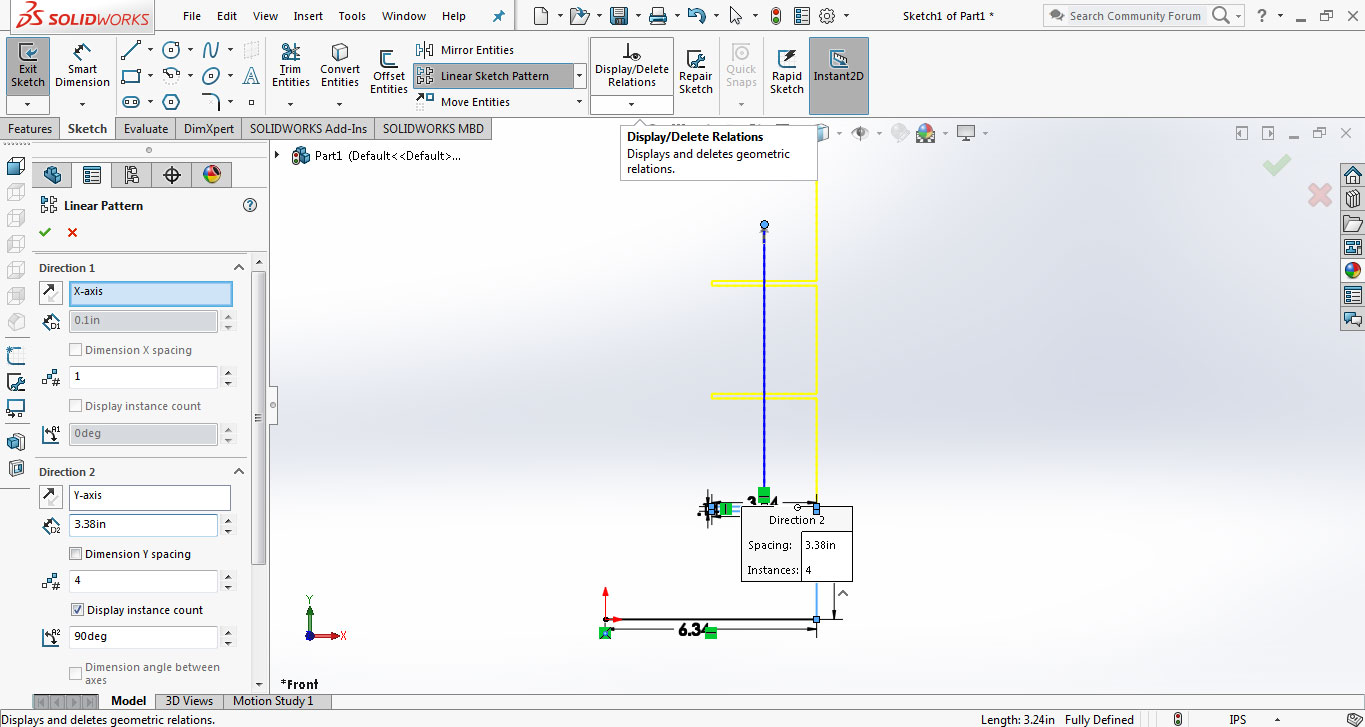Viewport: 1365px width, 727px height.
Task: Click the Linear Pattern help icon
Action: [x=250, y=205]
